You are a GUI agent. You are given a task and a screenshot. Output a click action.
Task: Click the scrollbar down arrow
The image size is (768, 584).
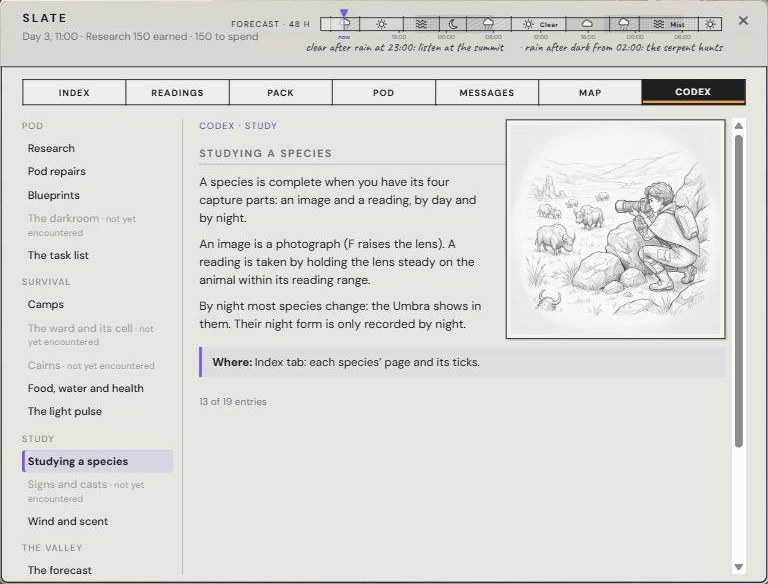coord(739,567)
